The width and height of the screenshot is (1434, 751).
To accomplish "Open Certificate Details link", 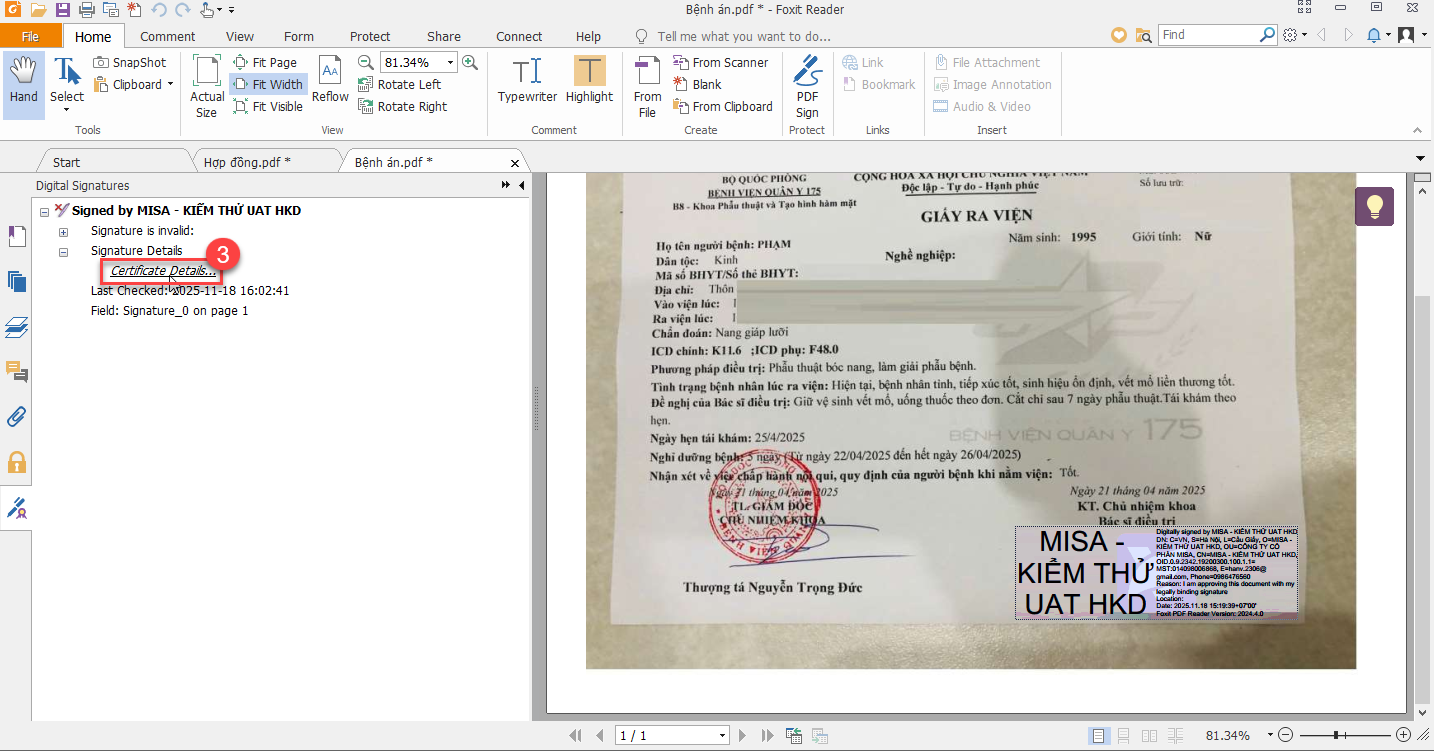I will (163, 270).
